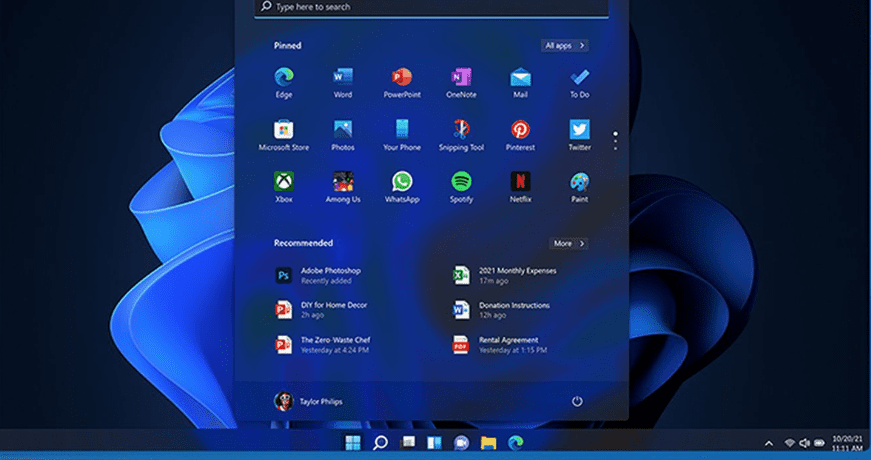Image resolution: width=871 pixels, height=460 pixels.
Task: Open The Zero-Waste Chef presentation
Action: click(322, 344)
